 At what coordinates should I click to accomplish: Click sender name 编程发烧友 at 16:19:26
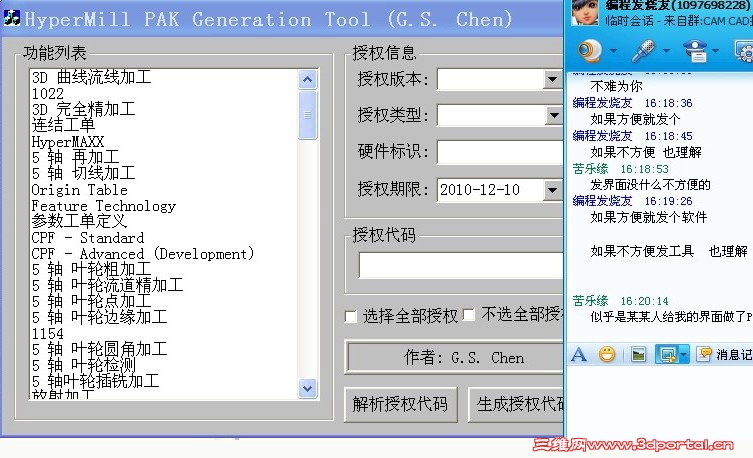click(x=602, y=201)
